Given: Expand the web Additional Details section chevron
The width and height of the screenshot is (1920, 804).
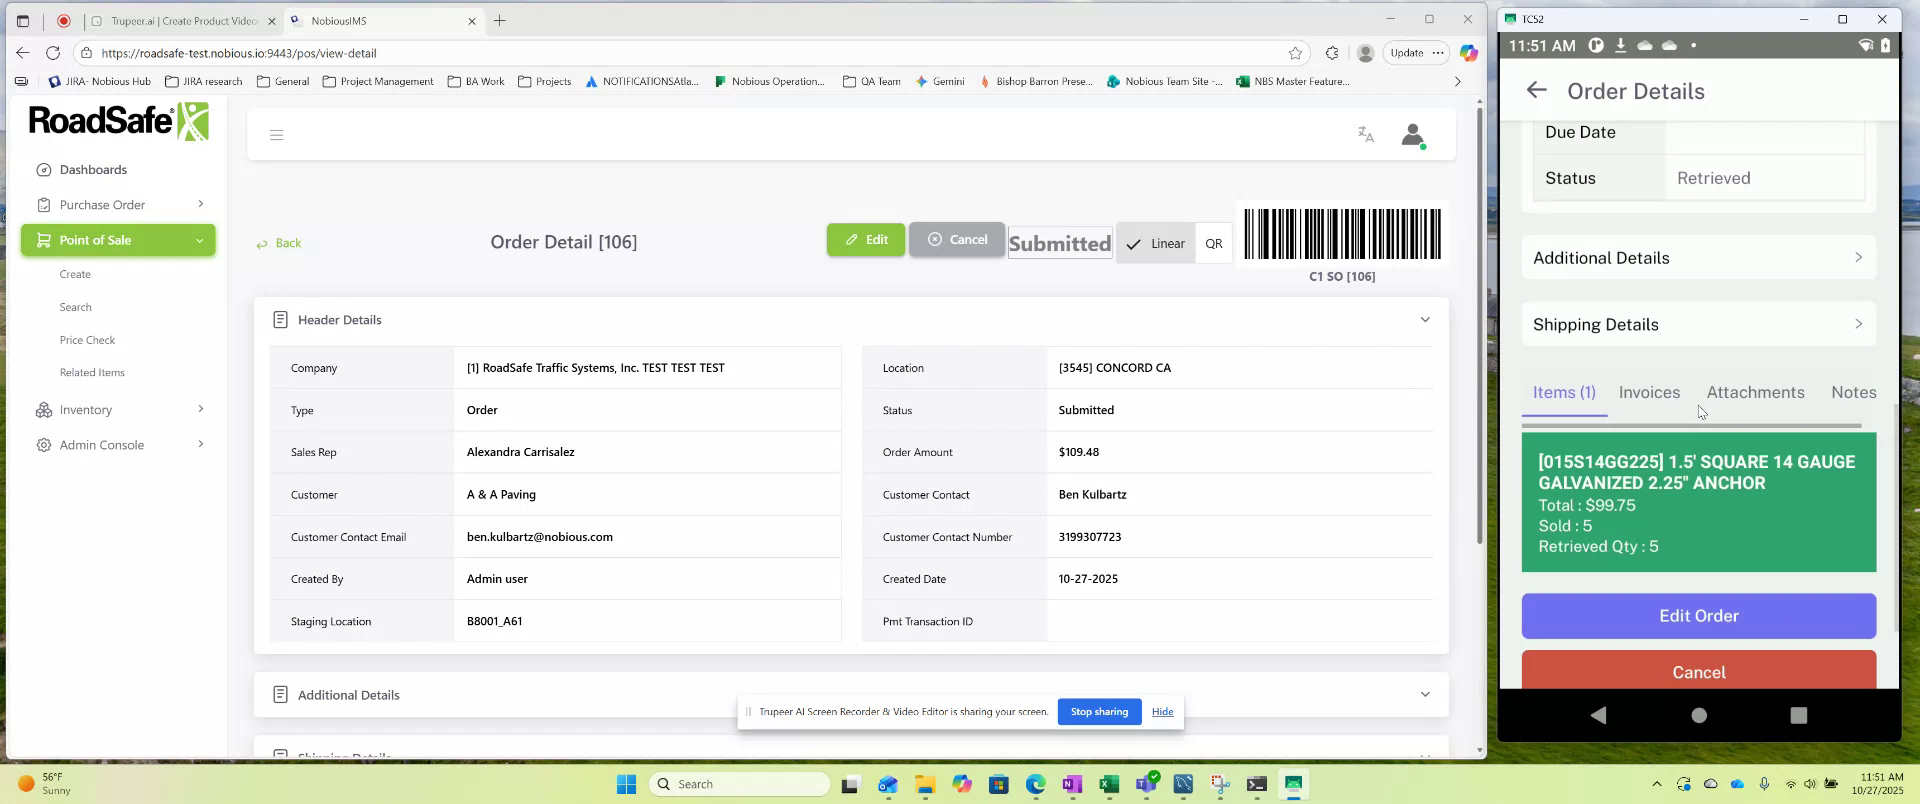Looking at the screenshot, I should 1425,695.
